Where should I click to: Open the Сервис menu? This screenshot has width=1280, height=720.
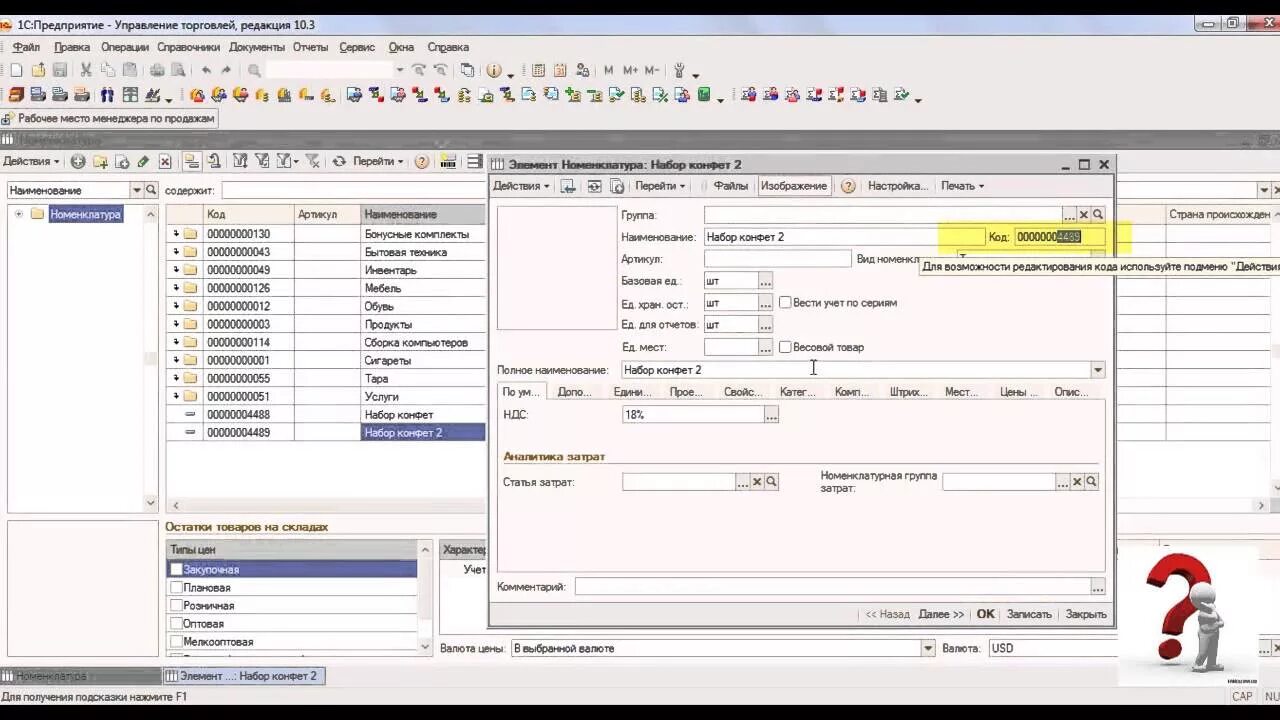[357, 47]
